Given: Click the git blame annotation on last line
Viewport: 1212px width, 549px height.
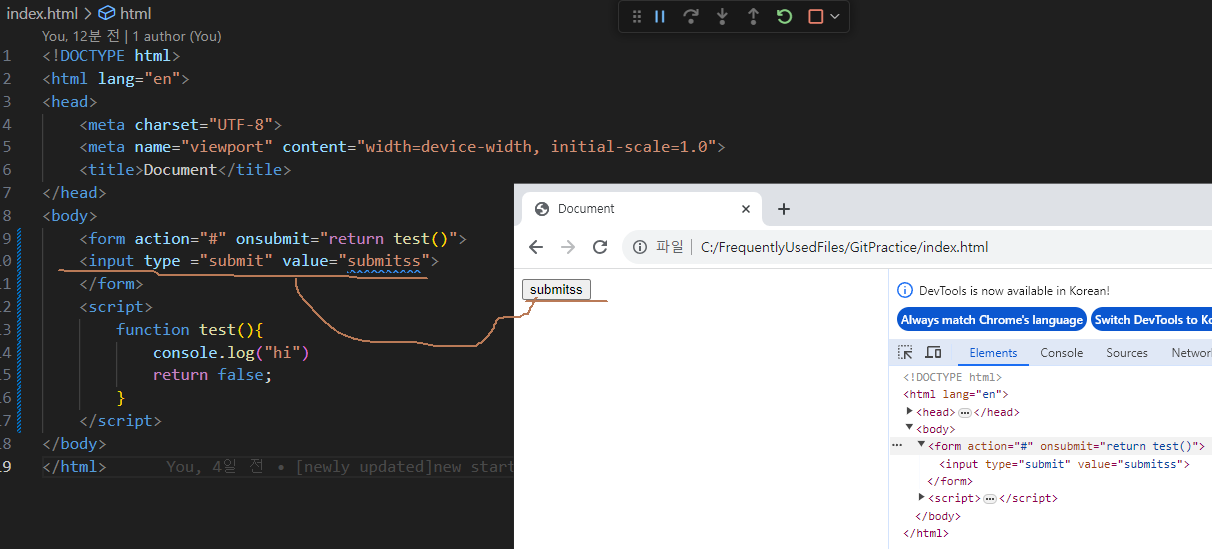Looking at the screenshot, I should (x=340, y=466).
